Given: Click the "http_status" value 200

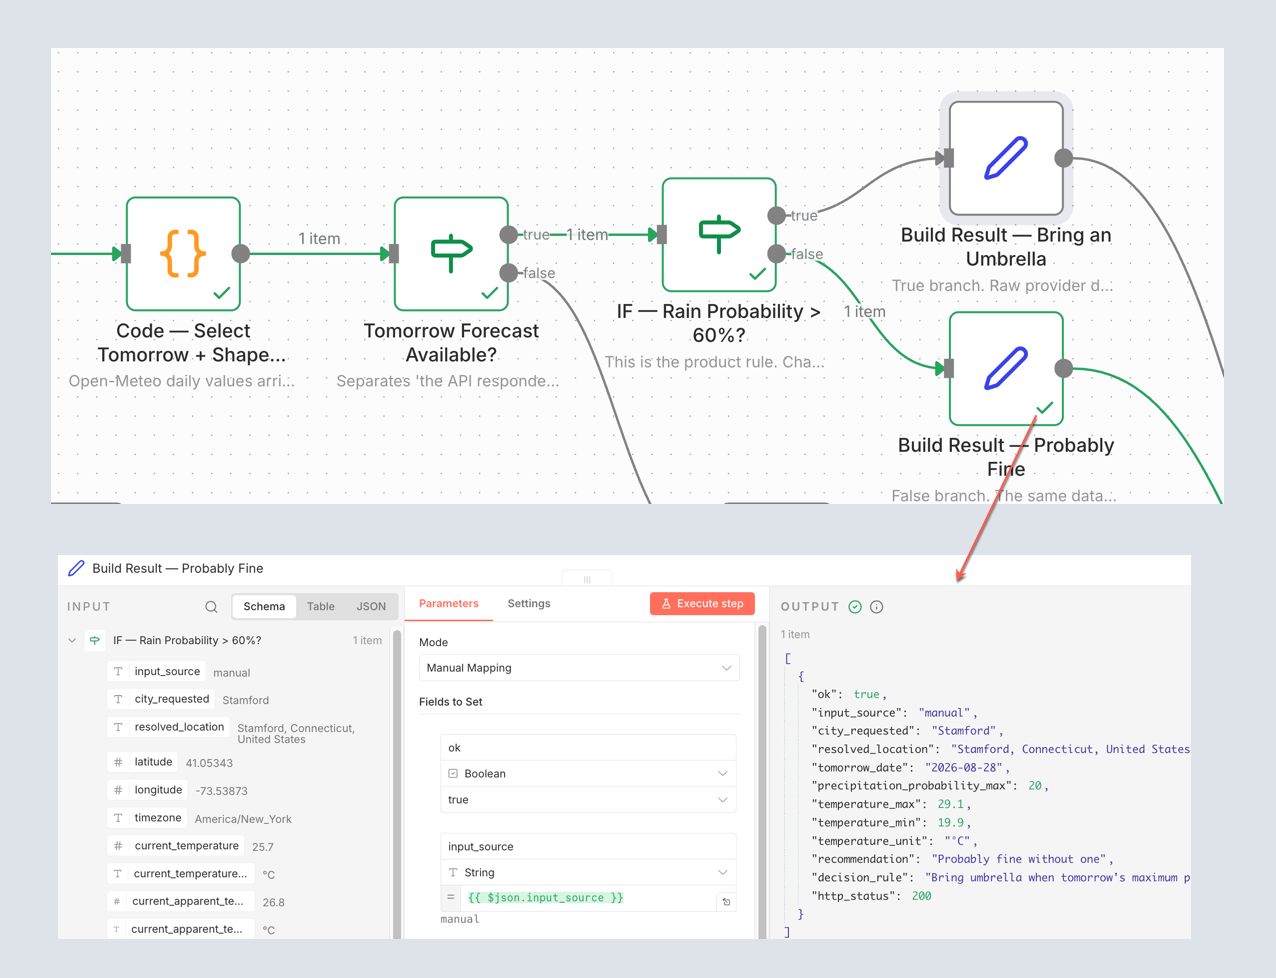Looking at the screenshot, I should [921, 896].
